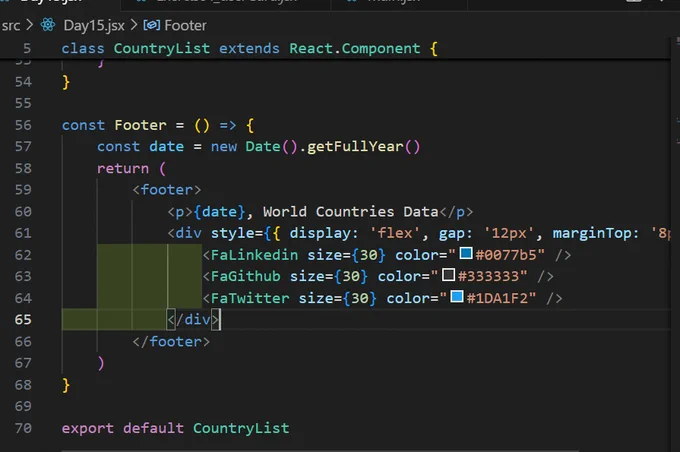The width and height of the screenshot is (680, 452).
Task: Click the FaLinkedin component name
Action: pos(255,255)
